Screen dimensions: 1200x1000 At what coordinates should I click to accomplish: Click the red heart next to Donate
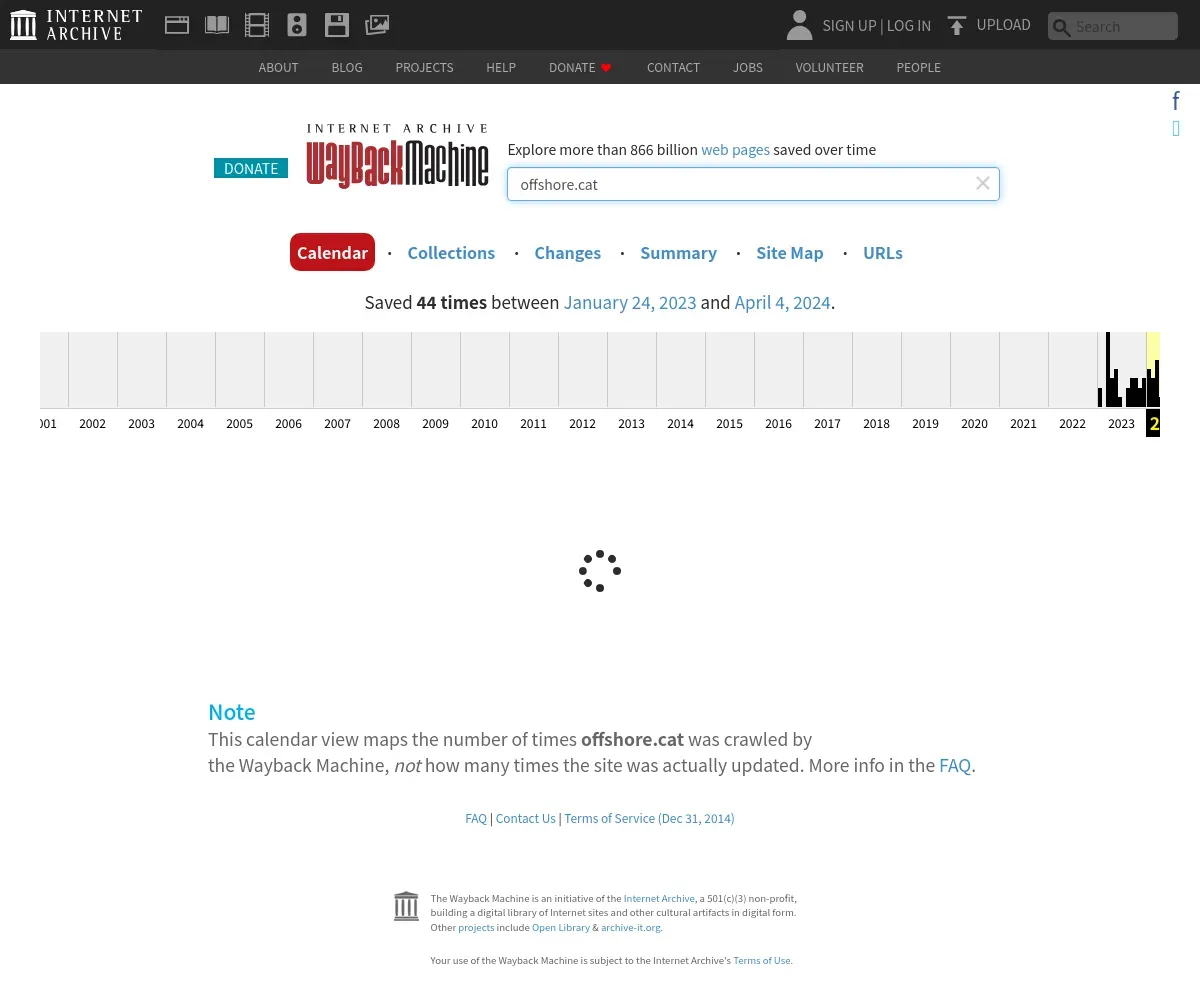point(606,68)
